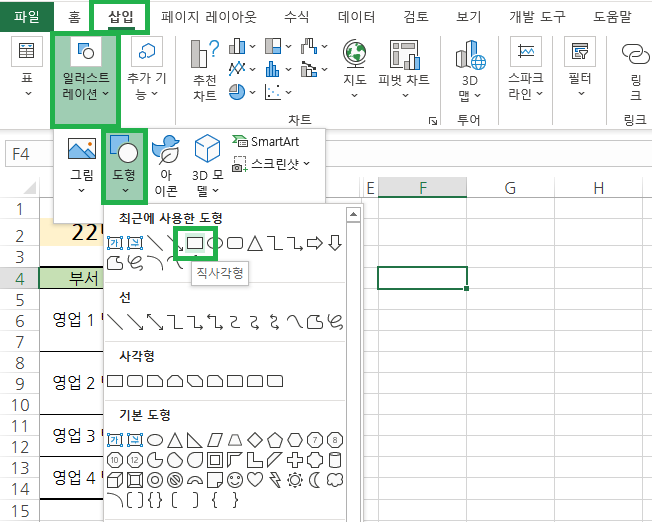
Task: Select the sun shape
Action: tap(295, 480)
